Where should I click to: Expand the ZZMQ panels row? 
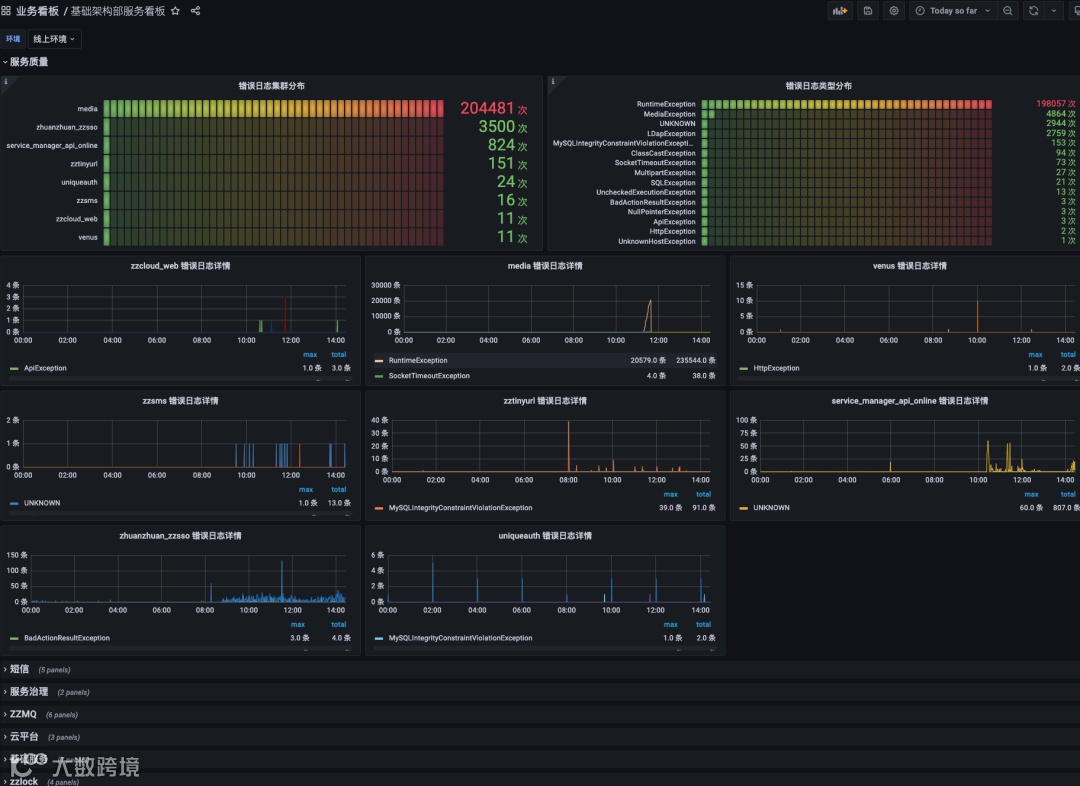(x=23, y=714)
